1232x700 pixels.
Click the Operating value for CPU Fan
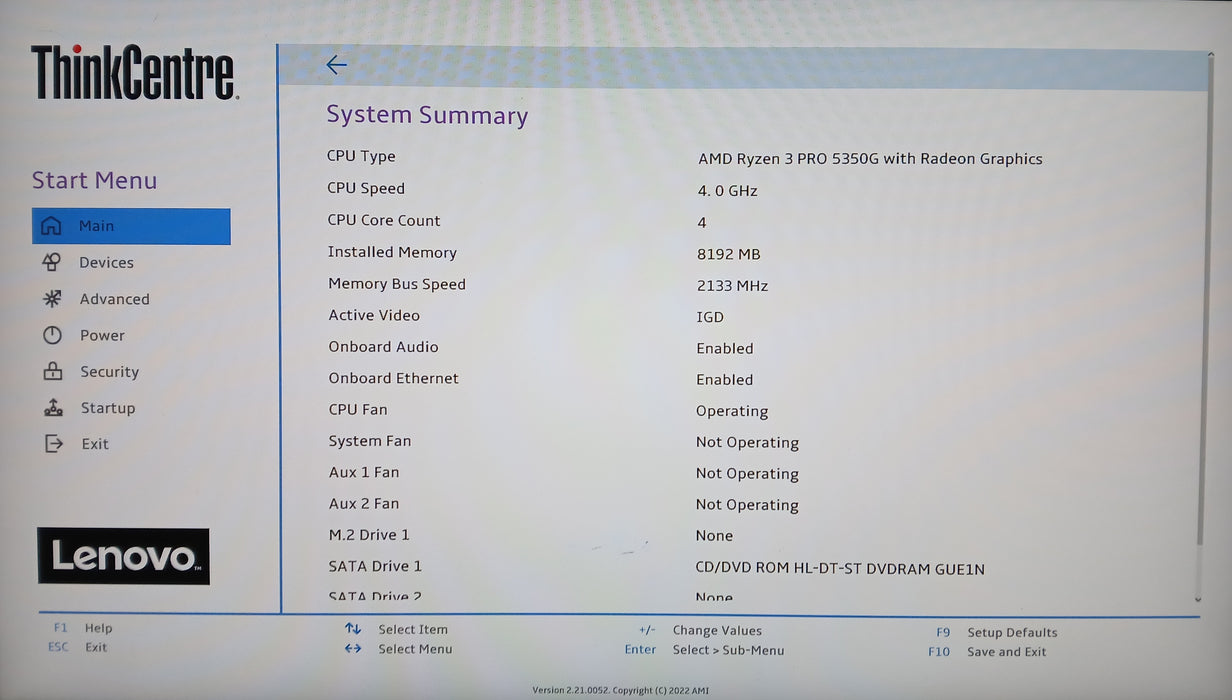732,412
